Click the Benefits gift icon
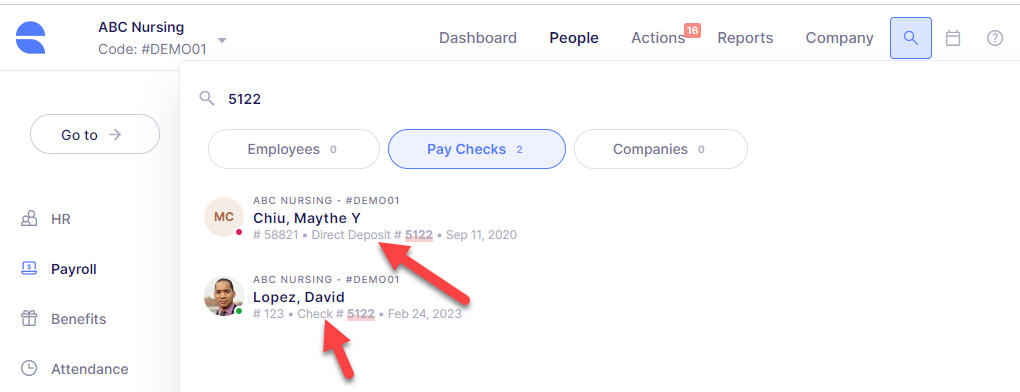 29,319
